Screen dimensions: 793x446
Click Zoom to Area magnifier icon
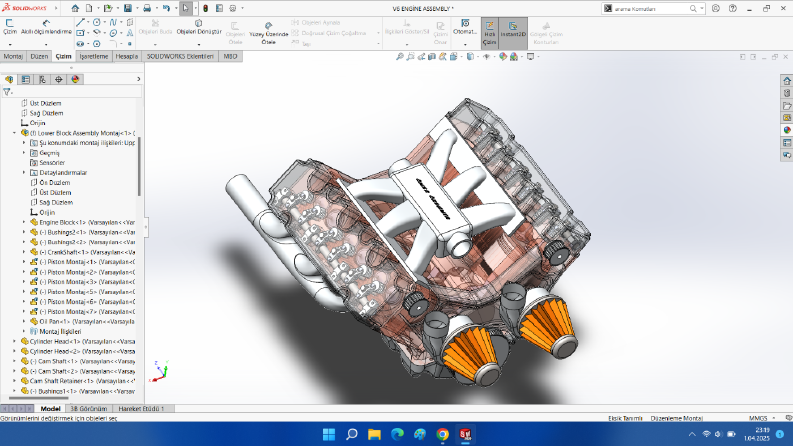click(x=410, y=57)
